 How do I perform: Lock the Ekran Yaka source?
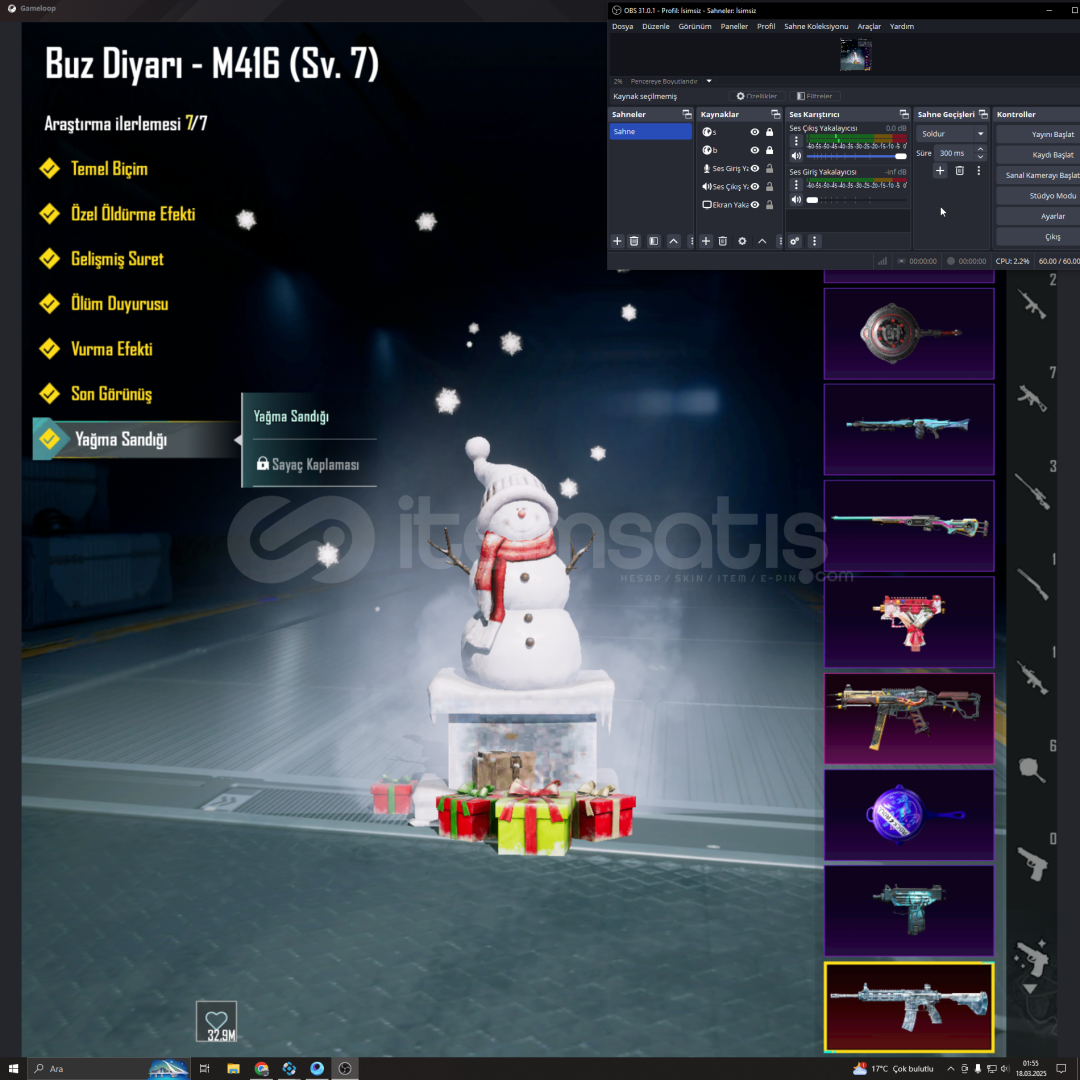pyautogui.click(x=769, y=205)
